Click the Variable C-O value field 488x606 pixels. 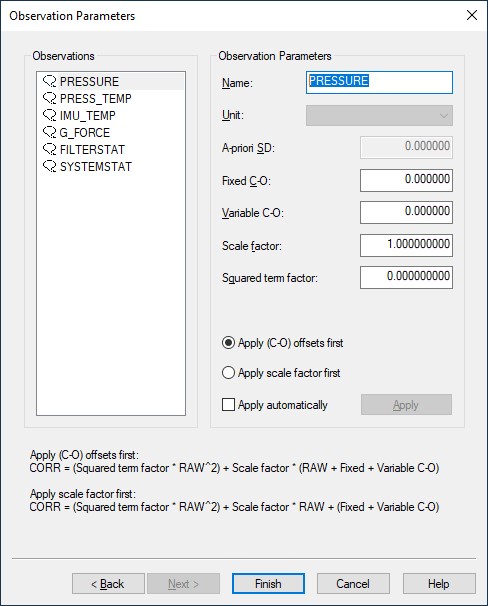coord(406,212)
